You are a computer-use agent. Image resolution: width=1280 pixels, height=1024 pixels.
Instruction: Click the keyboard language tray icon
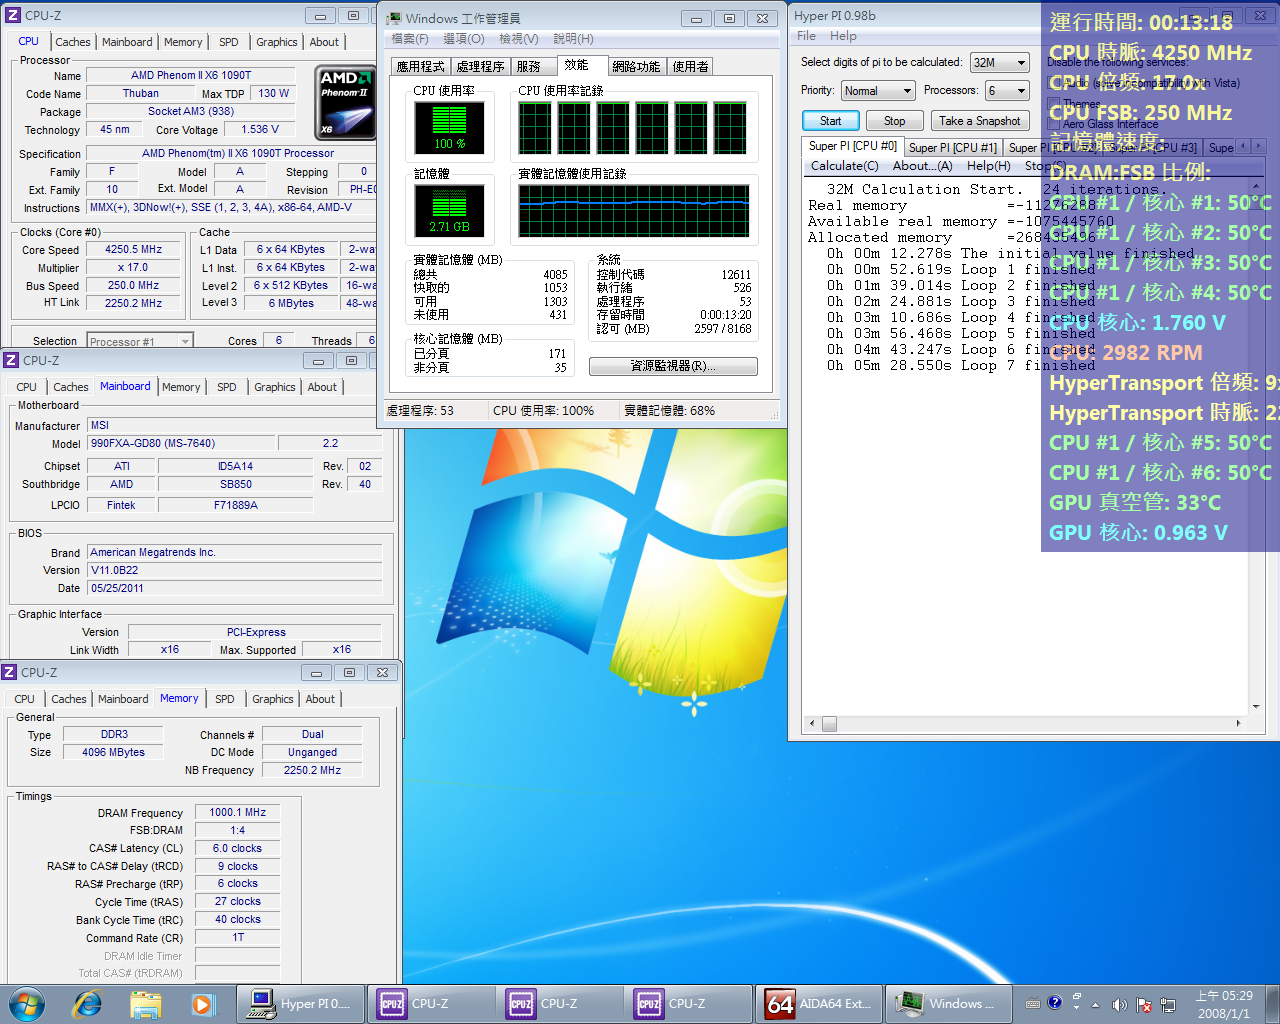[x=1033, y=1004]
